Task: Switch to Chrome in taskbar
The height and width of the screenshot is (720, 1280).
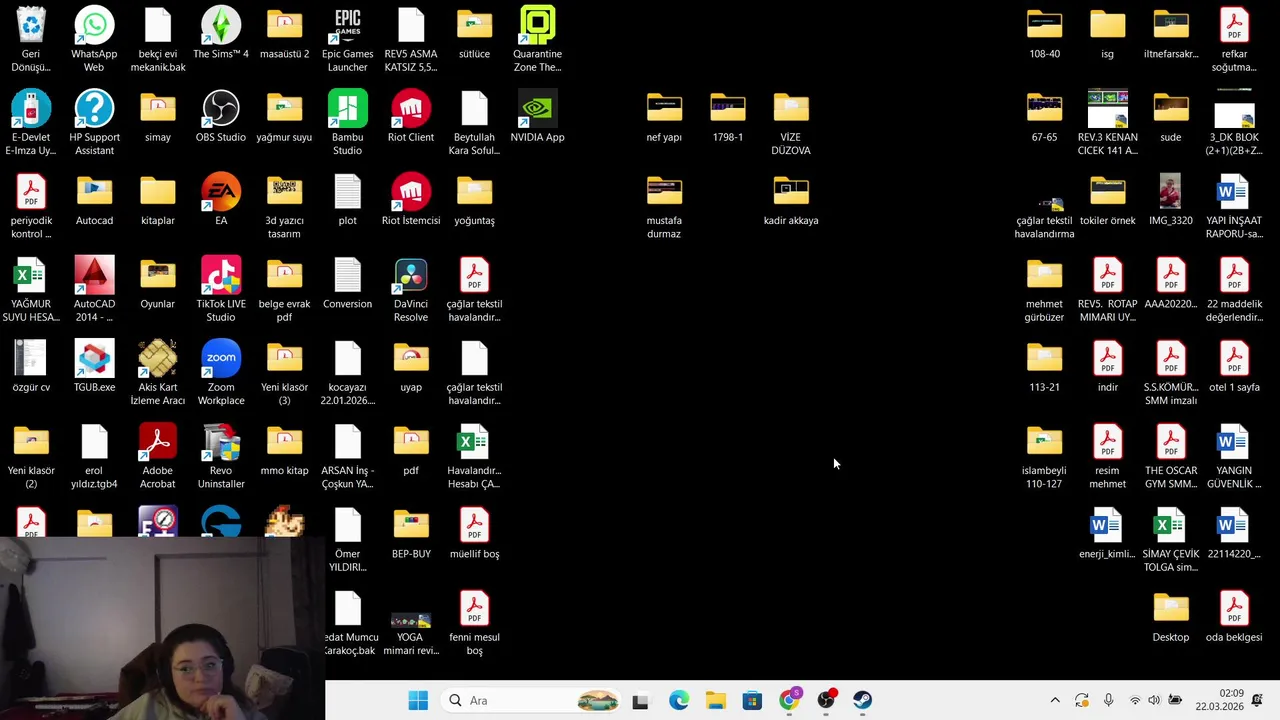Action: (789, 700)
